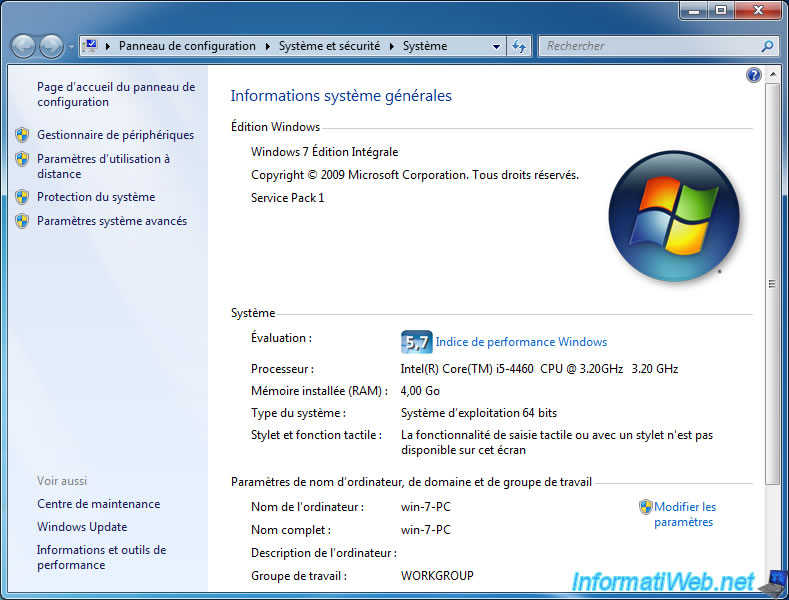This screenshot has height=600, width=789.
Task: Click the Windows logo orb image
Action: click(x=674, y=216)
